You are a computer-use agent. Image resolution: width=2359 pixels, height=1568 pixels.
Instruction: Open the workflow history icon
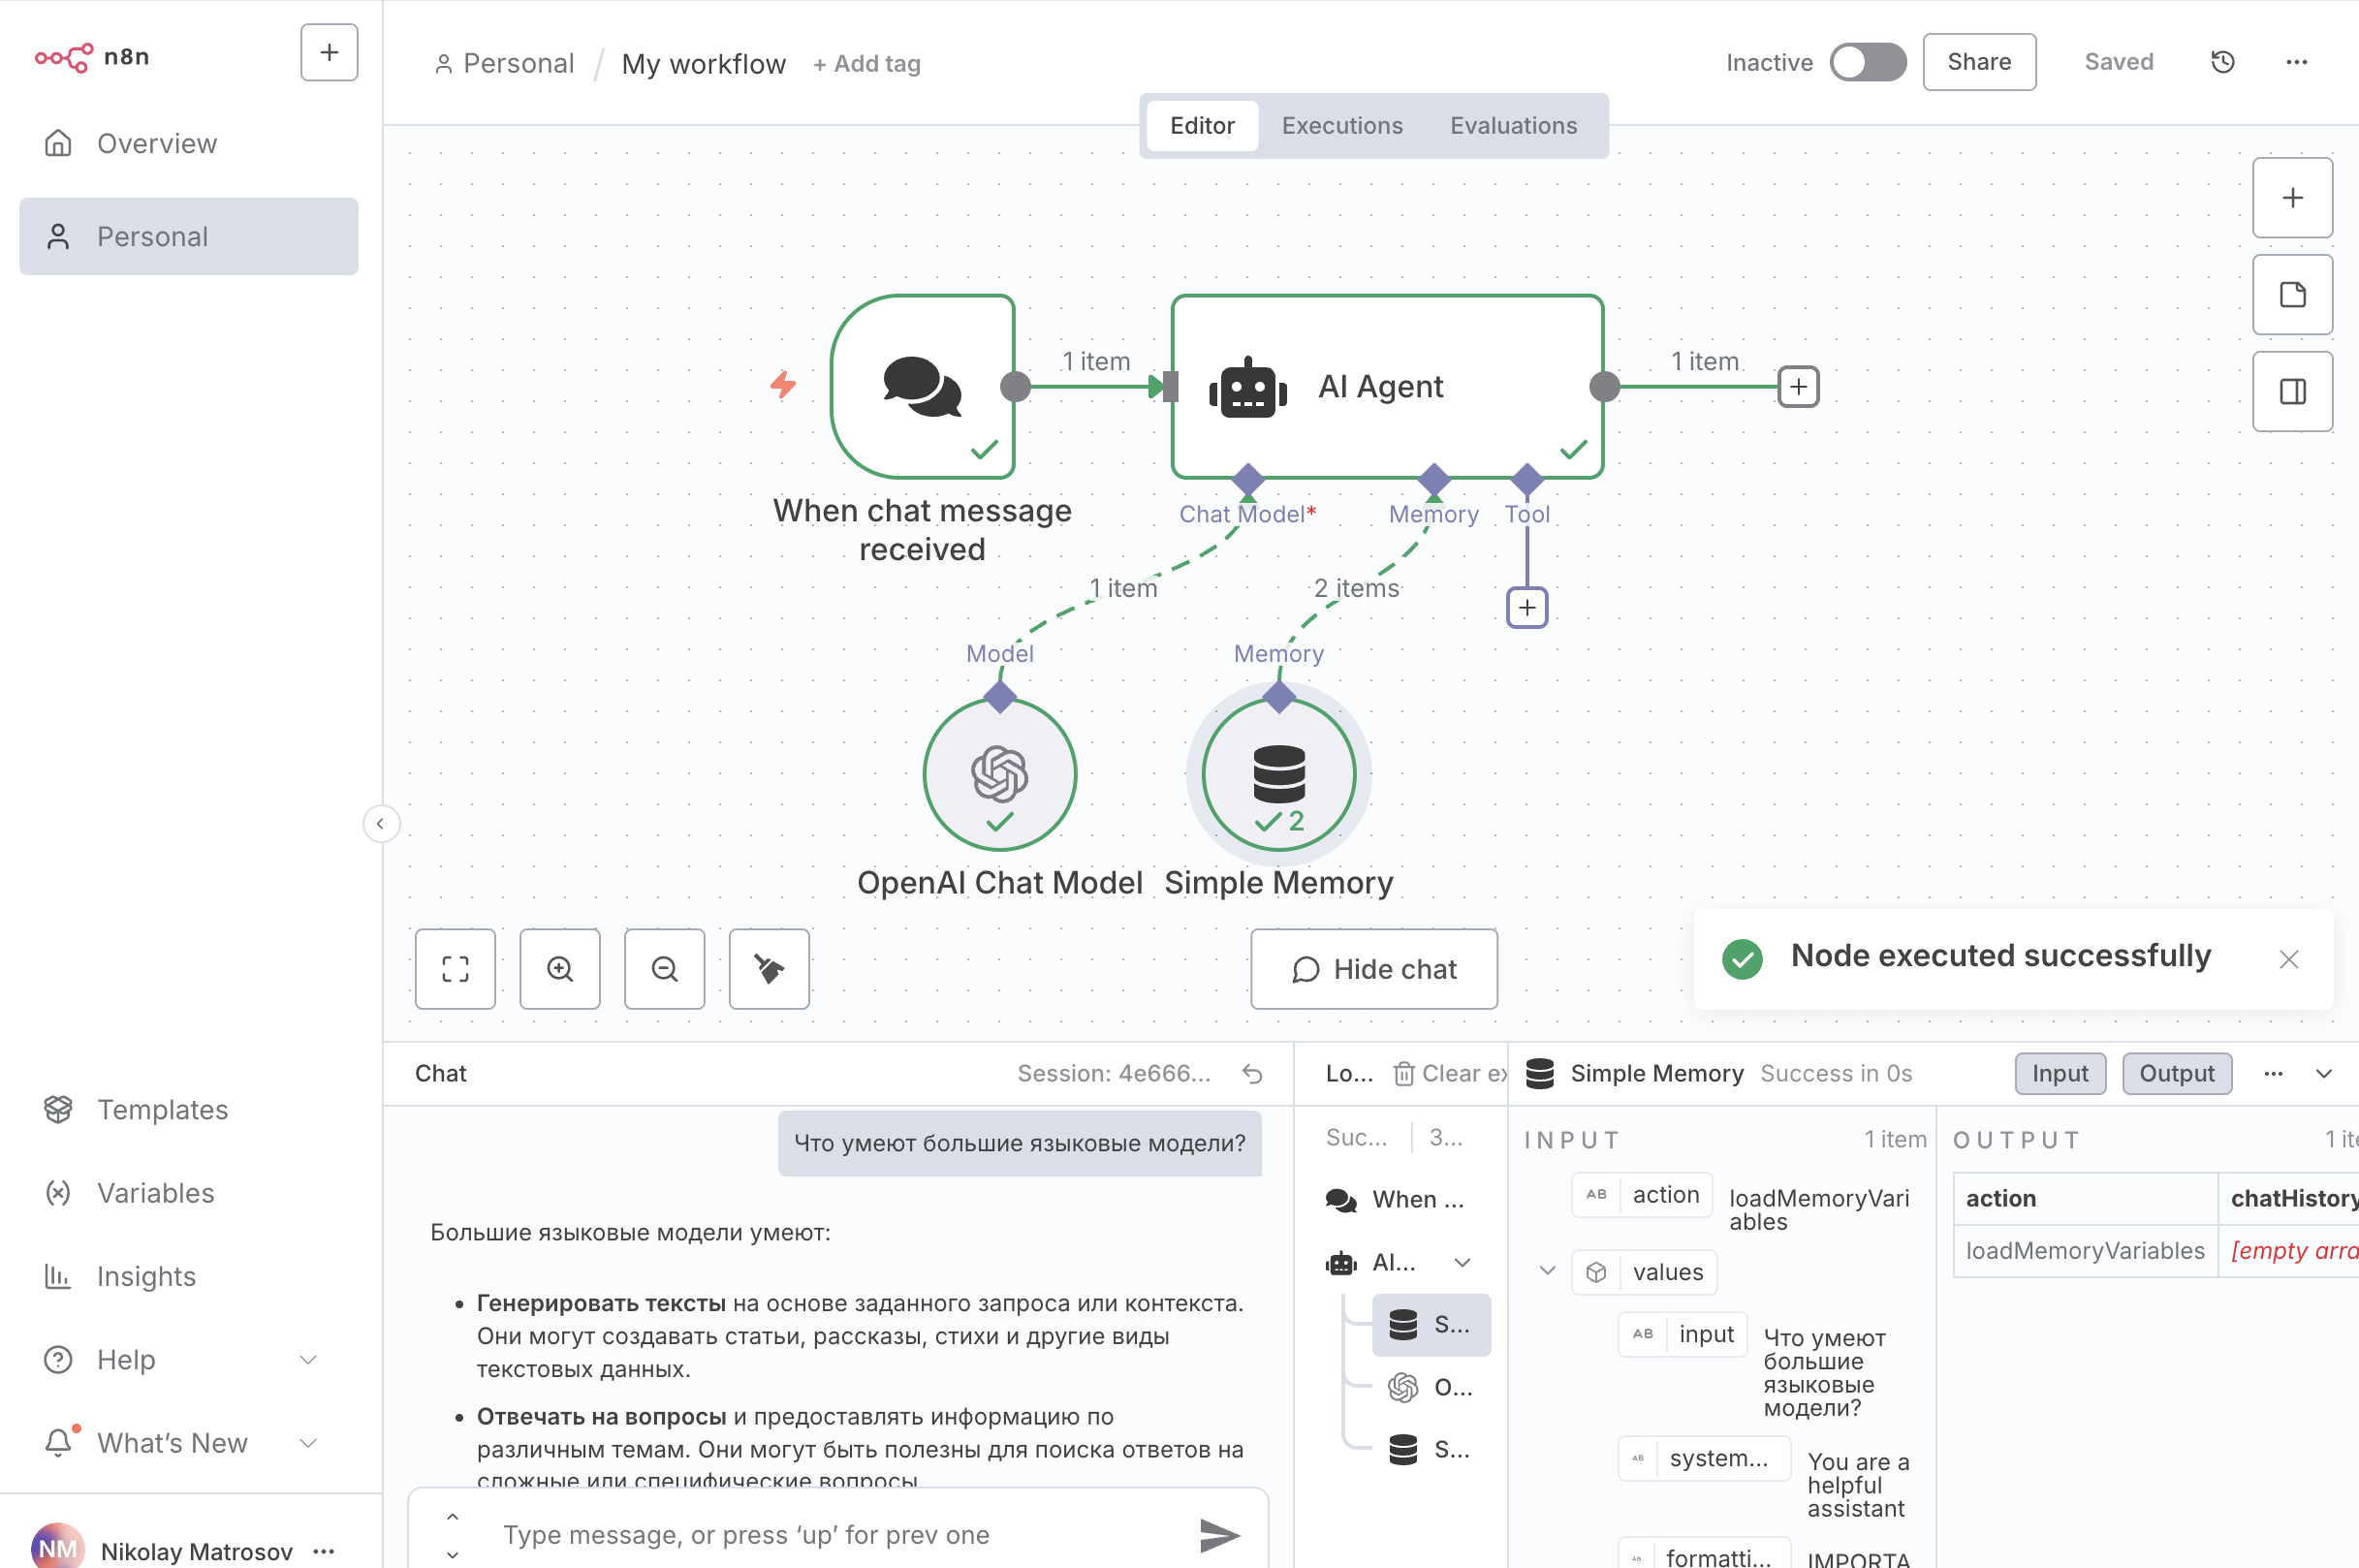click(x=2222, y=62)
